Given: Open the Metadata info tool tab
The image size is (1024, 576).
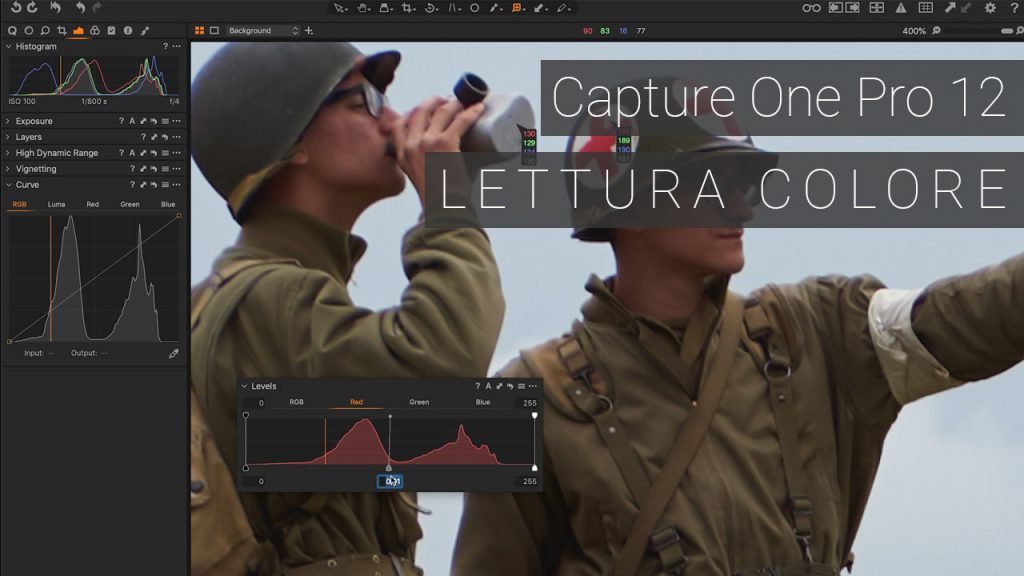Looking at the screenshot, I should pyautogui.click(x=128, y=31).
